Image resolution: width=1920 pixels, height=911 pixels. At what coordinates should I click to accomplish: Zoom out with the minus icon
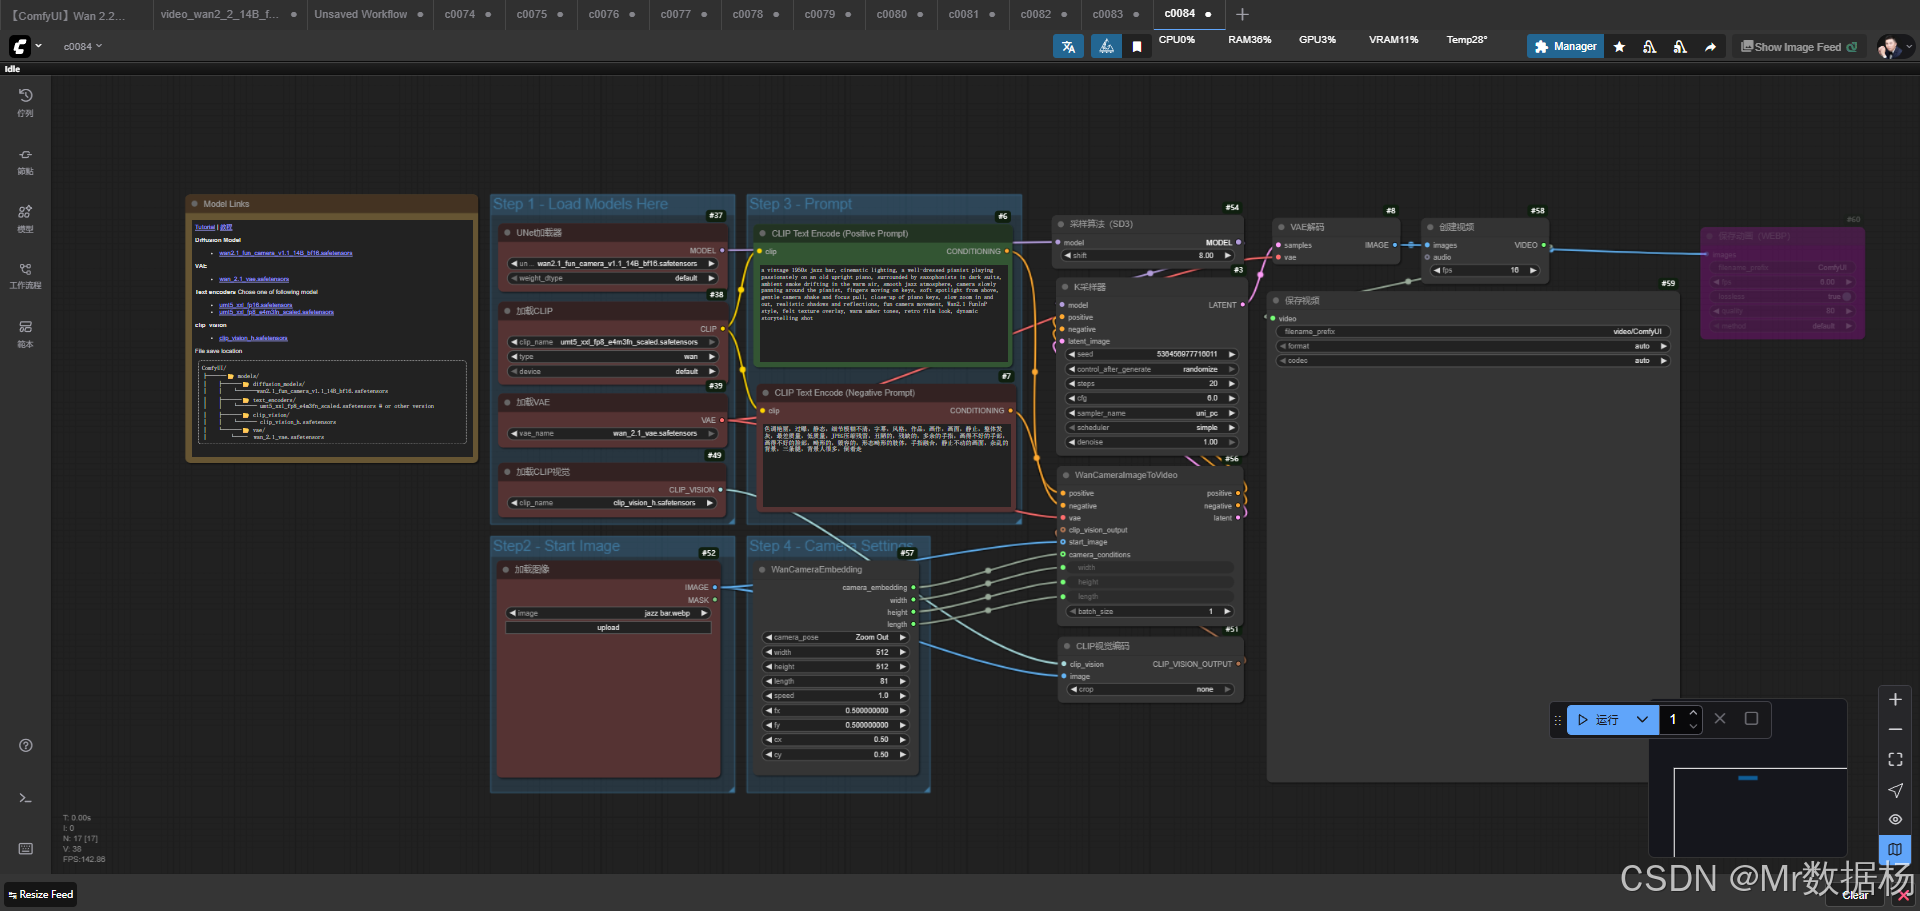tap(1895, 730)
